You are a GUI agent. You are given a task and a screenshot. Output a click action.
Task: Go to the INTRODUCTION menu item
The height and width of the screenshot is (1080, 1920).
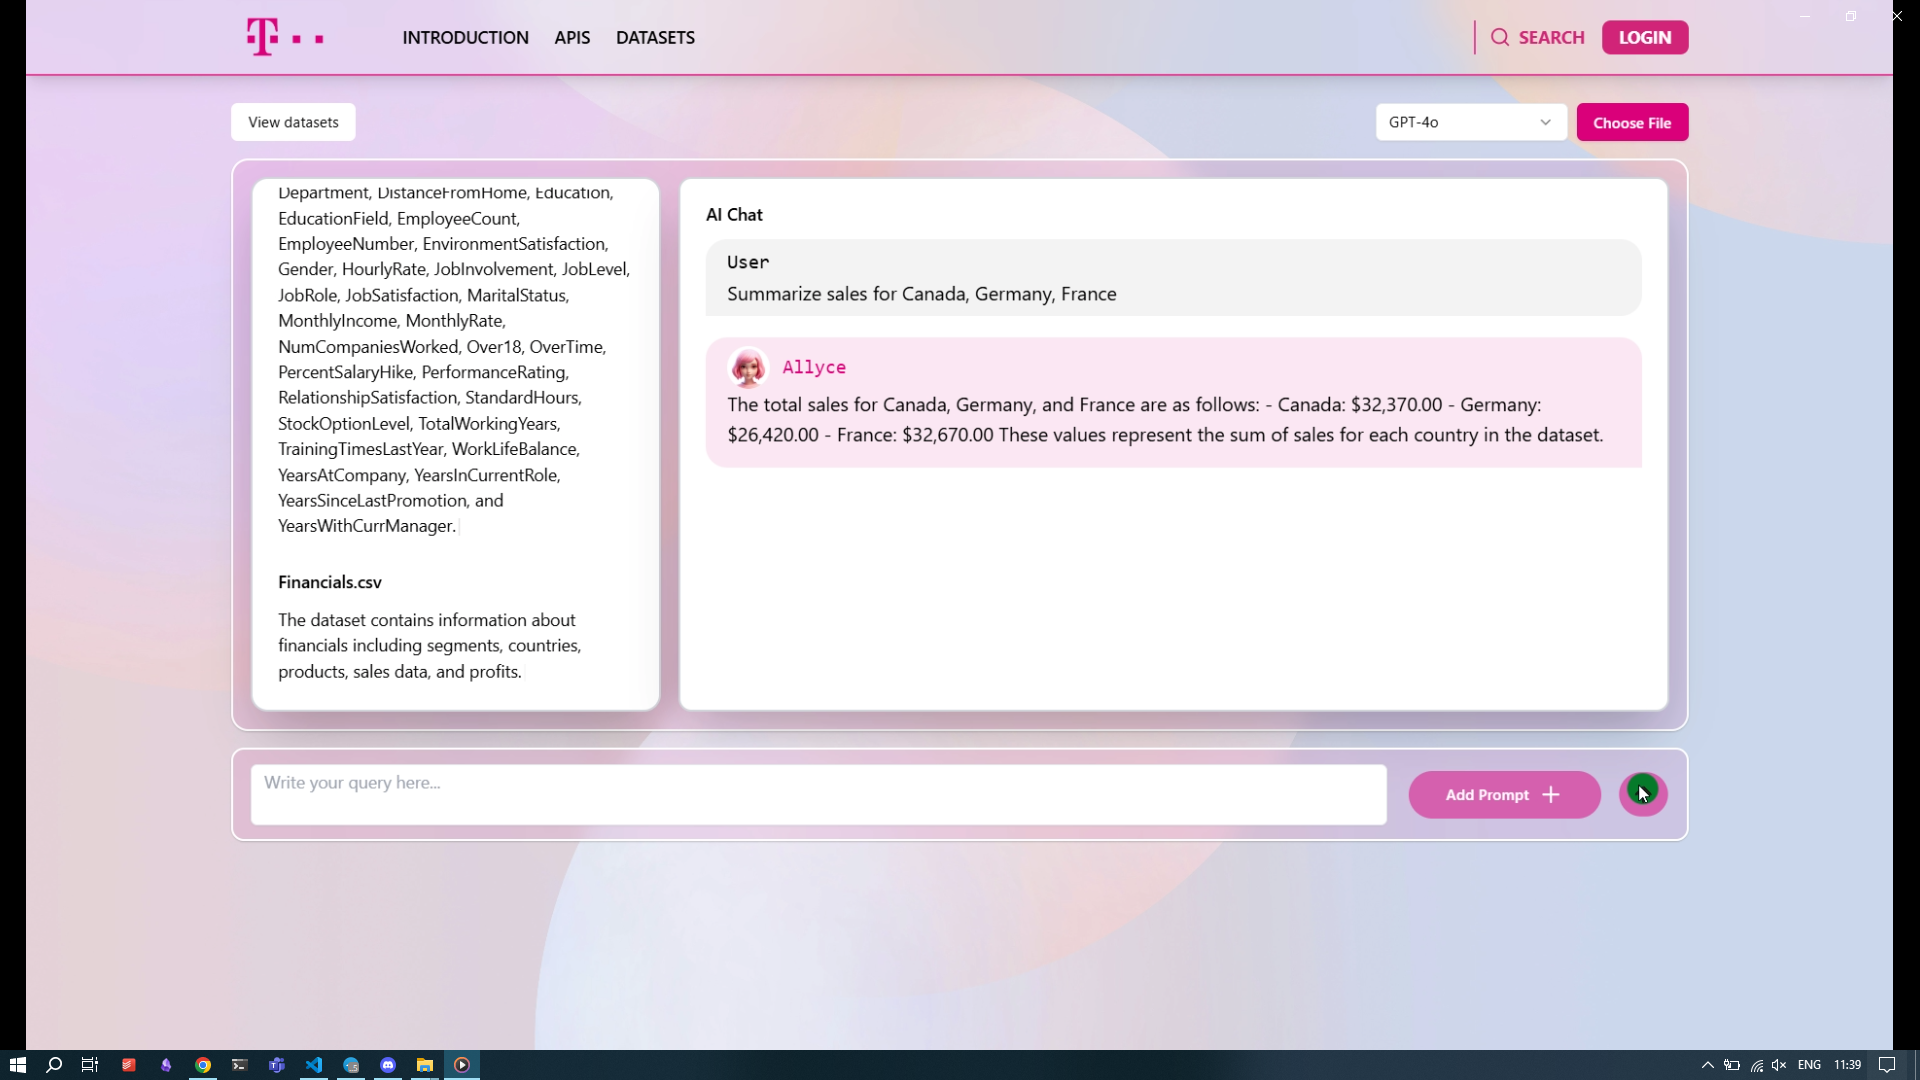coord(465,38)
